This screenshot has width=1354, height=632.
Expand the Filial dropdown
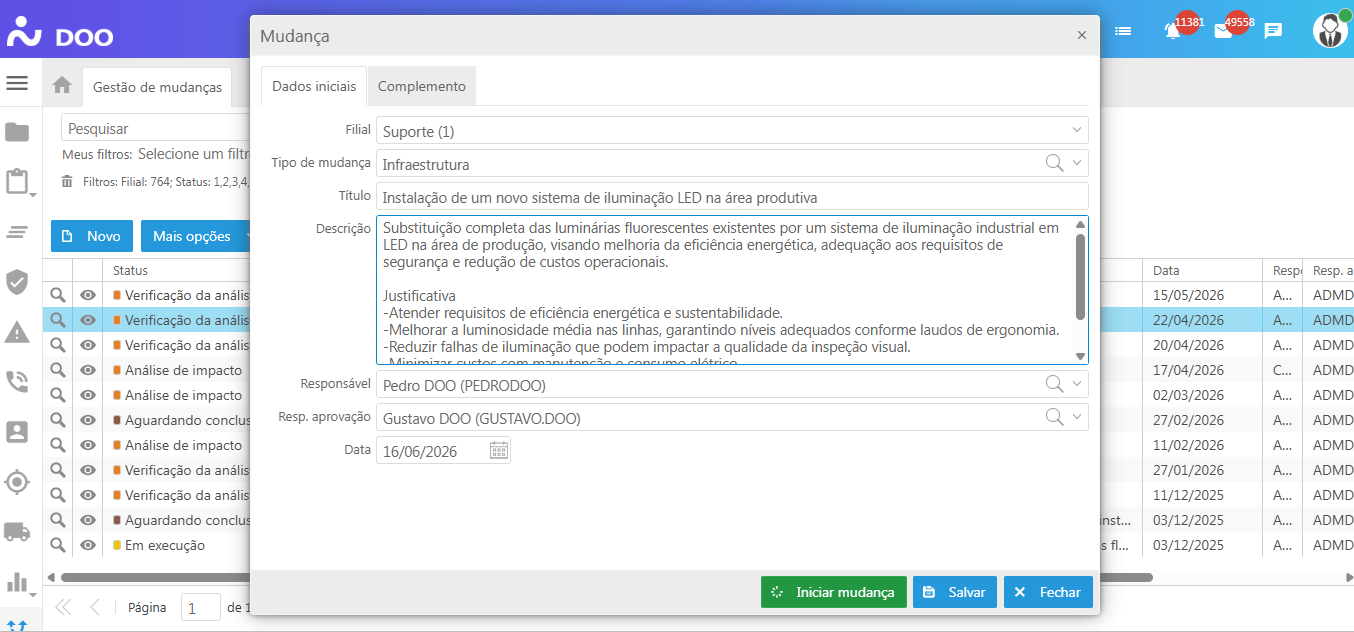[x=1077, y=130]
